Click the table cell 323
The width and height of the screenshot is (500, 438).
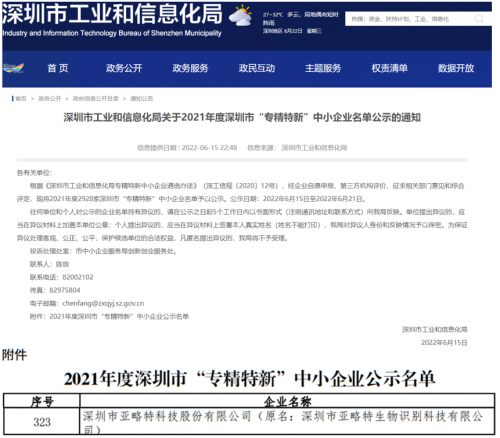tap(42, 422)
